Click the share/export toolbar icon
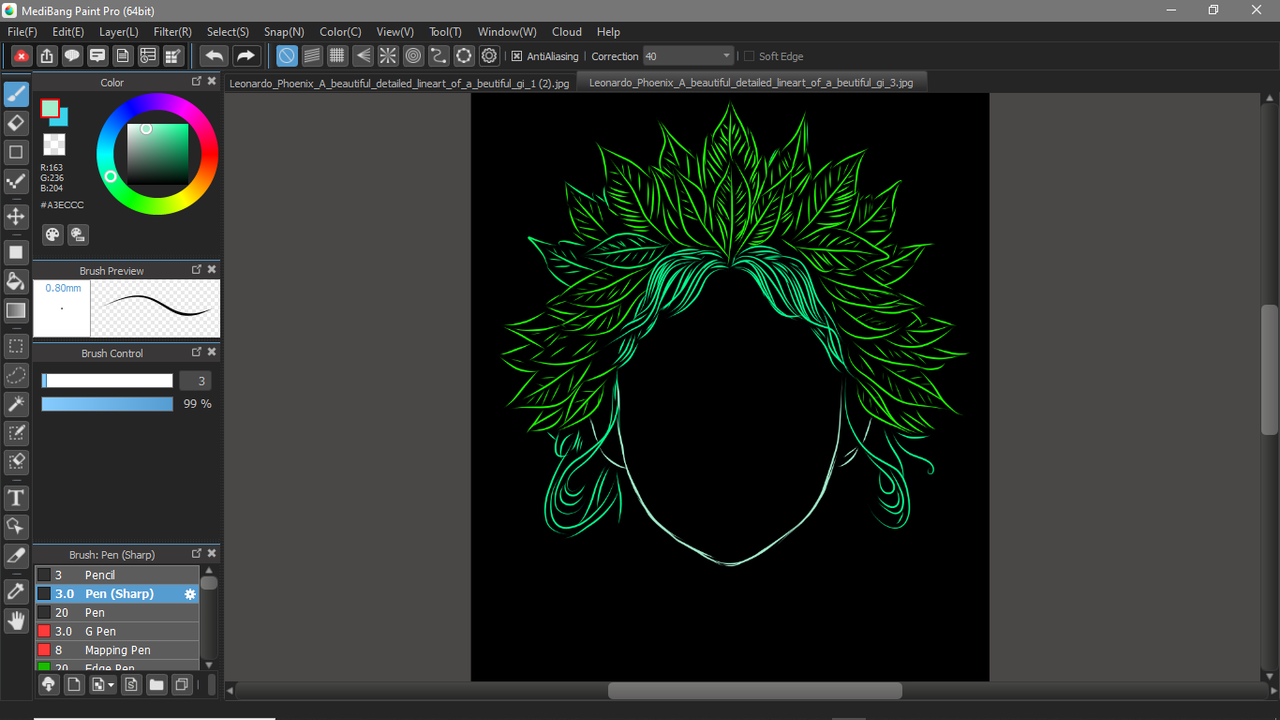This screenshot has height=720, width=1280. [46, 56]
